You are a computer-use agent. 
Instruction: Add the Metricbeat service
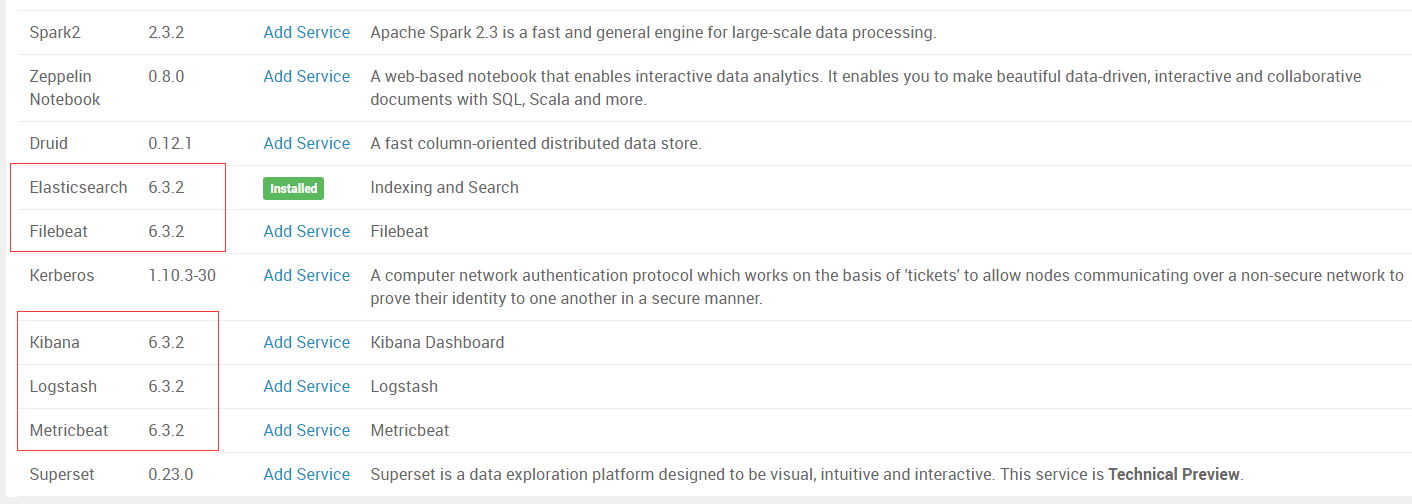point(307,430)
